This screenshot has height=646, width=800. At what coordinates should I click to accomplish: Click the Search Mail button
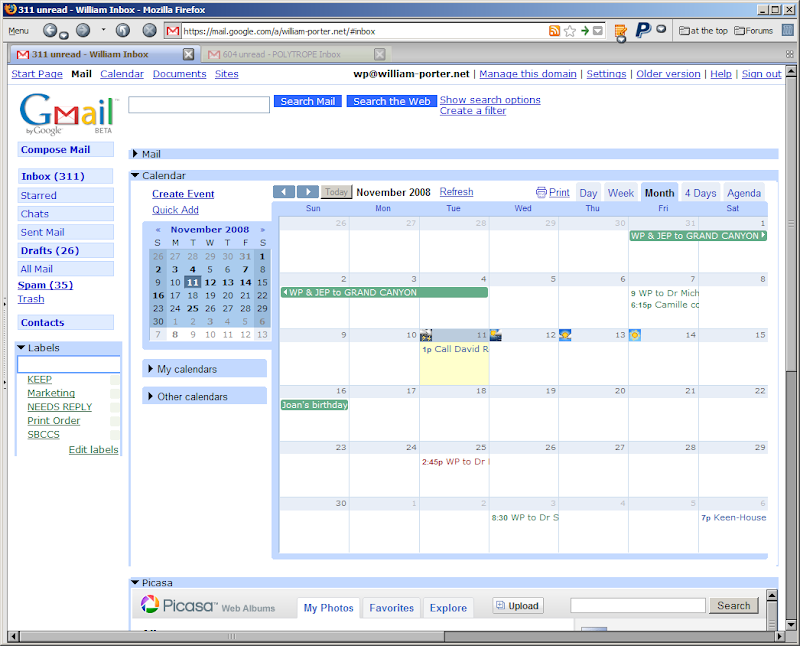coord(308,101)
